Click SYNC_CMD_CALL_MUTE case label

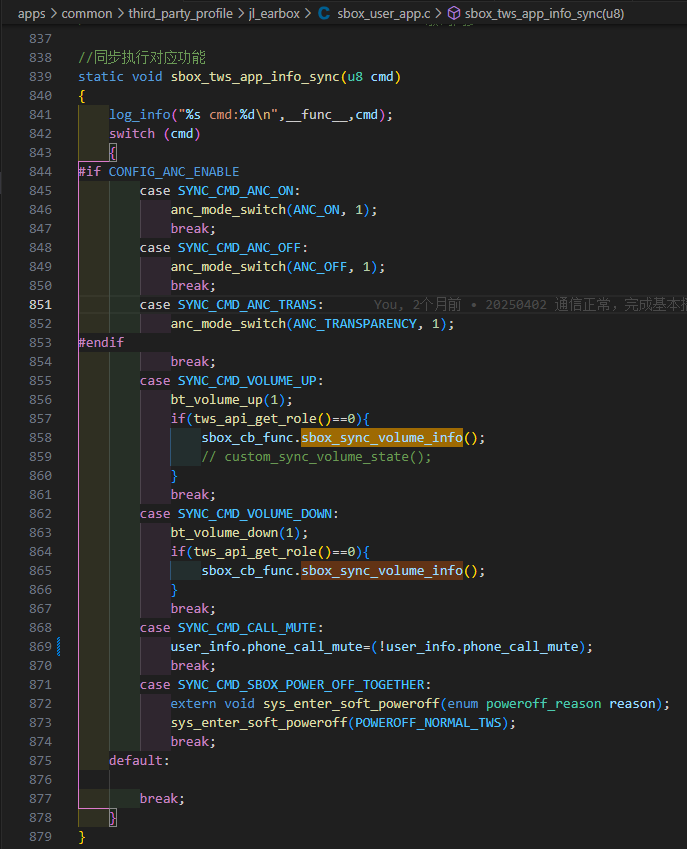click(x=247, y=628)
